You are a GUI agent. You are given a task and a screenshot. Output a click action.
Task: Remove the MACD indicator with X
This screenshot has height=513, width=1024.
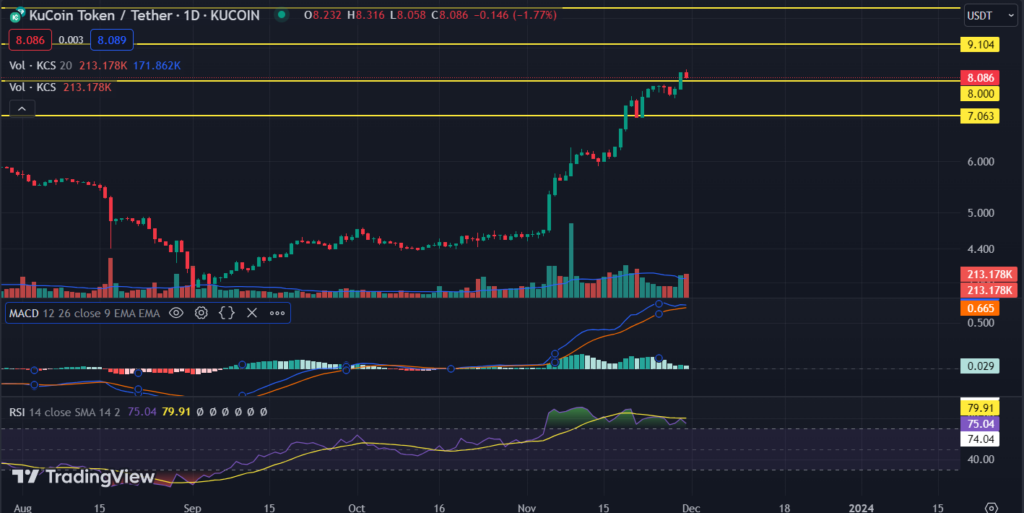[x=252, y=313]
